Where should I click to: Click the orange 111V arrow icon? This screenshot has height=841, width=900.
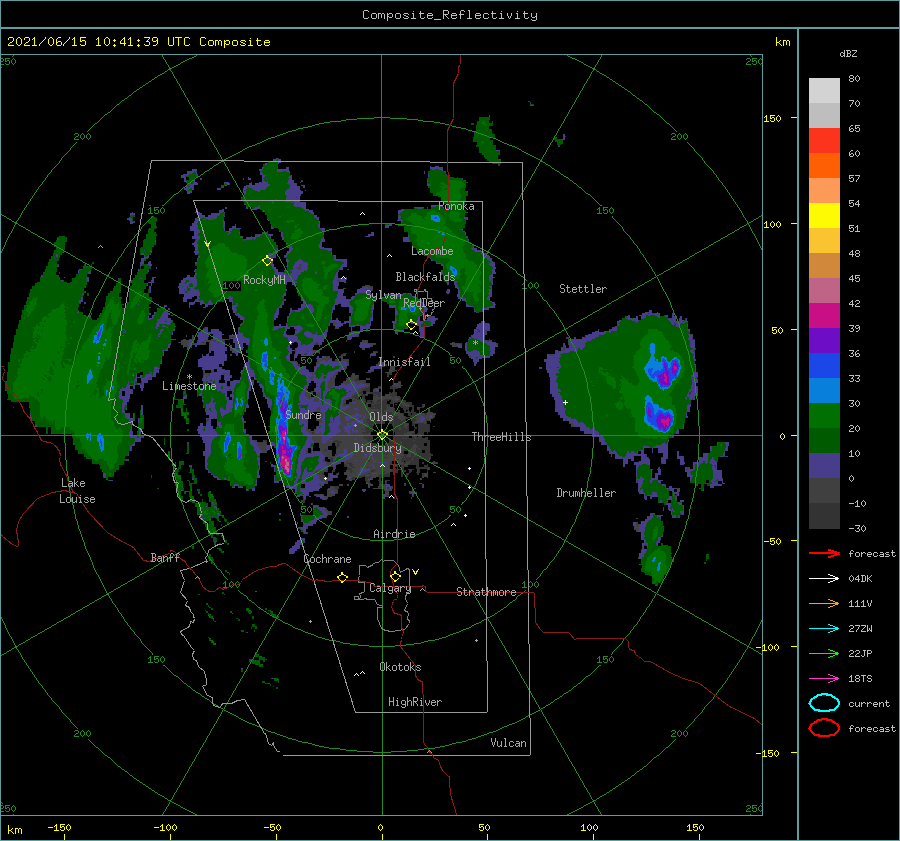point(824,603)
